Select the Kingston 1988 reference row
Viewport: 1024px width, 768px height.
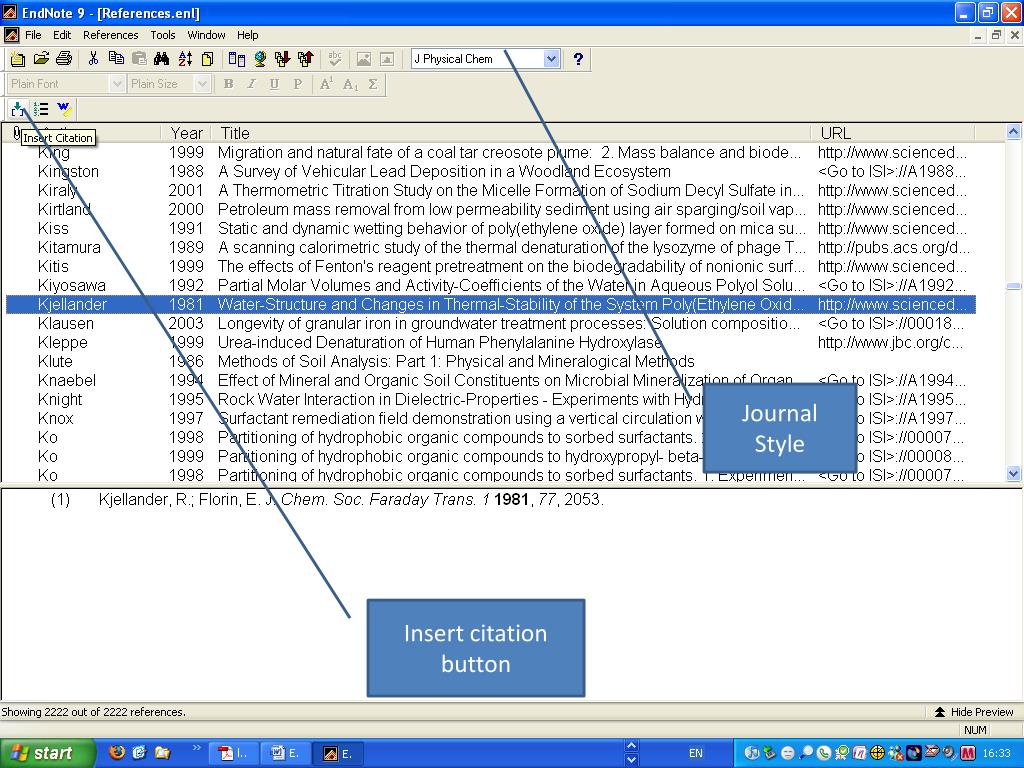[490, 172]
